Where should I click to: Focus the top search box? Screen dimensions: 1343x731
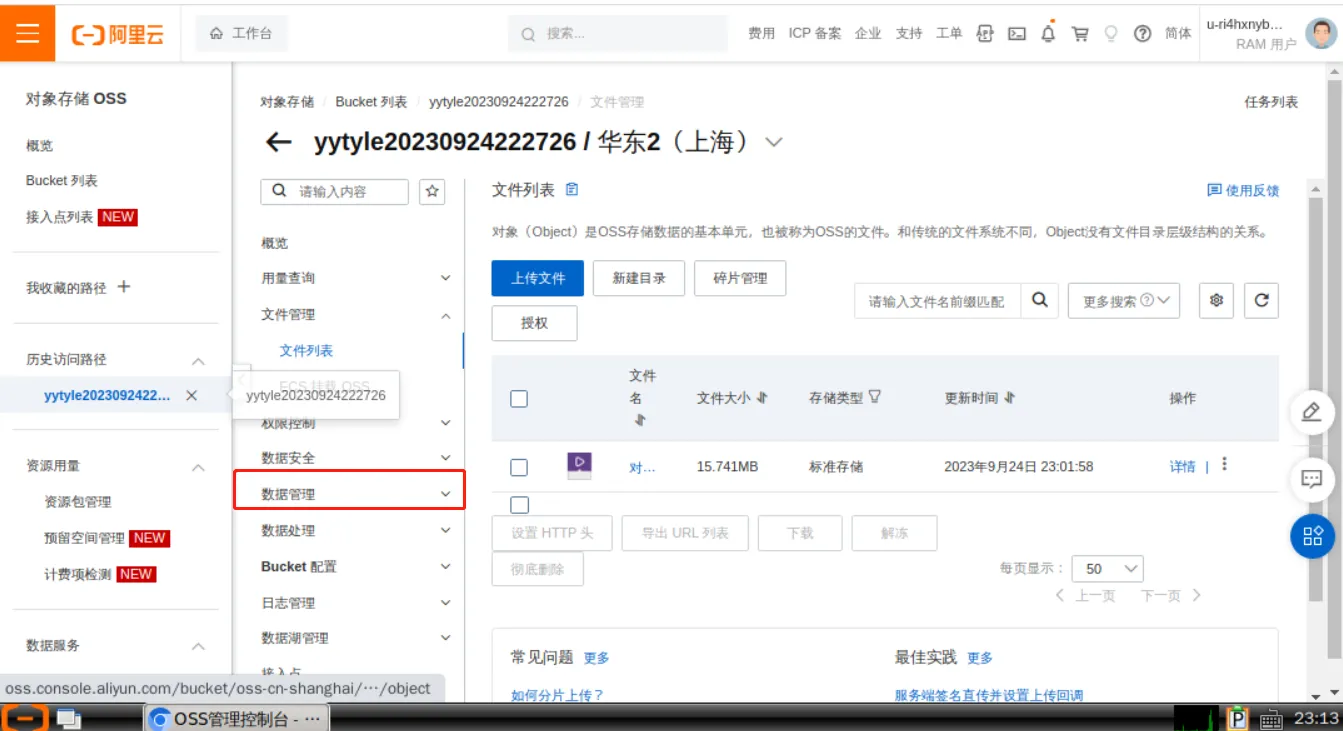click(618, 34)
